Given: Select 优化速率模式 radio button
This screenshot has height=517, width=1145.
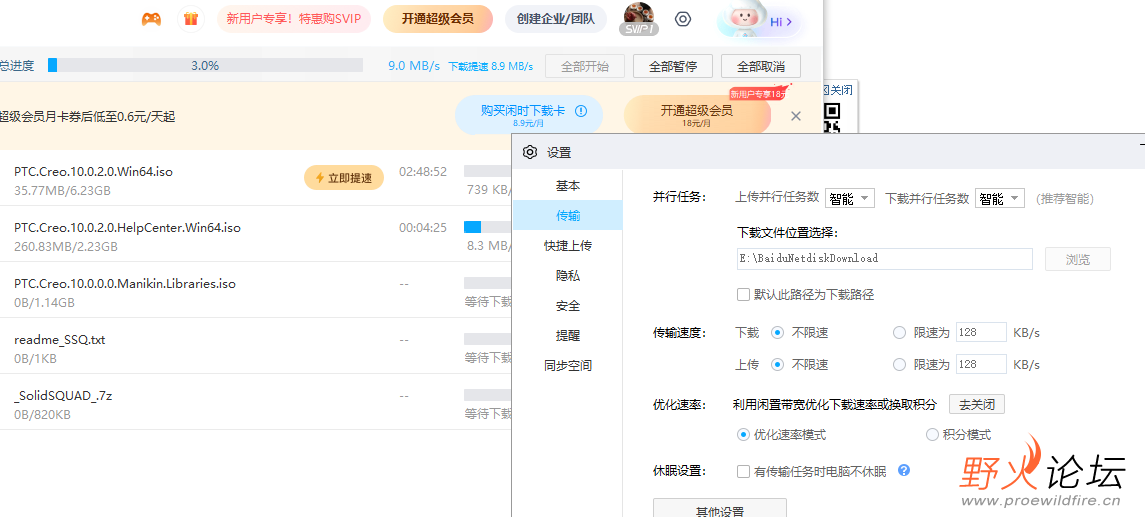Looking at the screenshot, I should pyautogui.click(x=743, y=434).
